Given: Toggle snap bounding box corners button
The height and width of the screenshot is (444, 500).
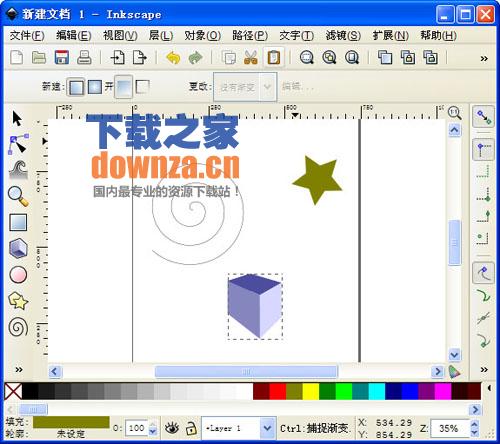Looking at the screenshot, I should (484, 150).
